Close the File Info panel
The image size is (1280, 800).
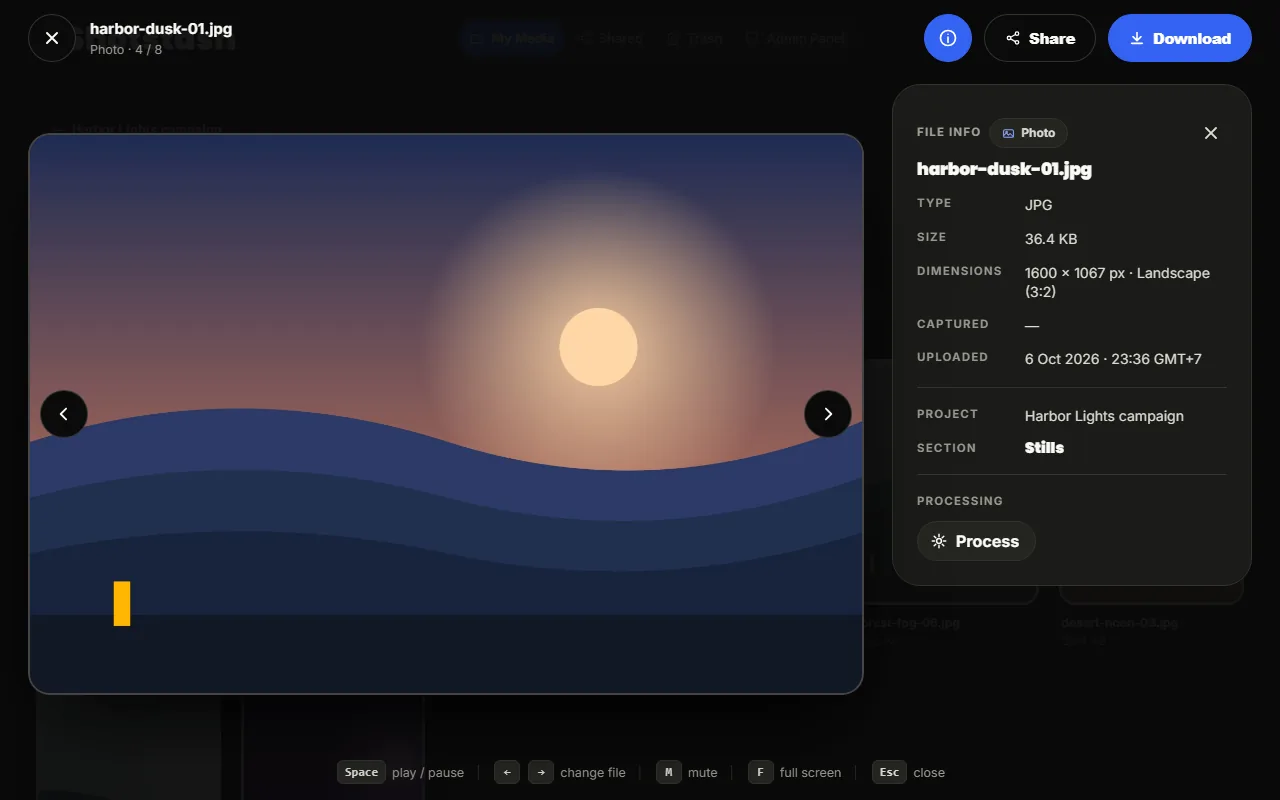pos(1211,133)
